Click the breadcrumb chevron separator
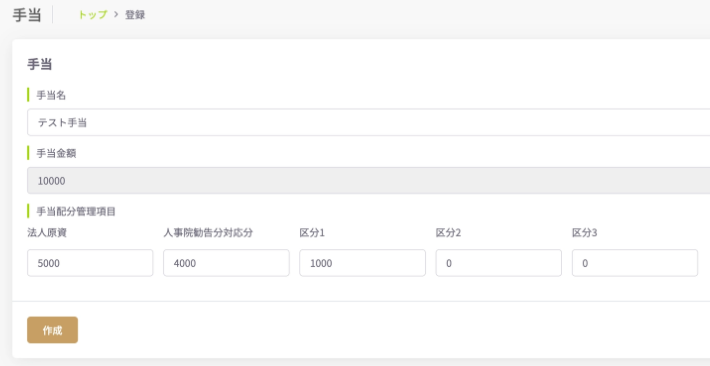This screenshot has width=710, height=366. coord(116,15)
